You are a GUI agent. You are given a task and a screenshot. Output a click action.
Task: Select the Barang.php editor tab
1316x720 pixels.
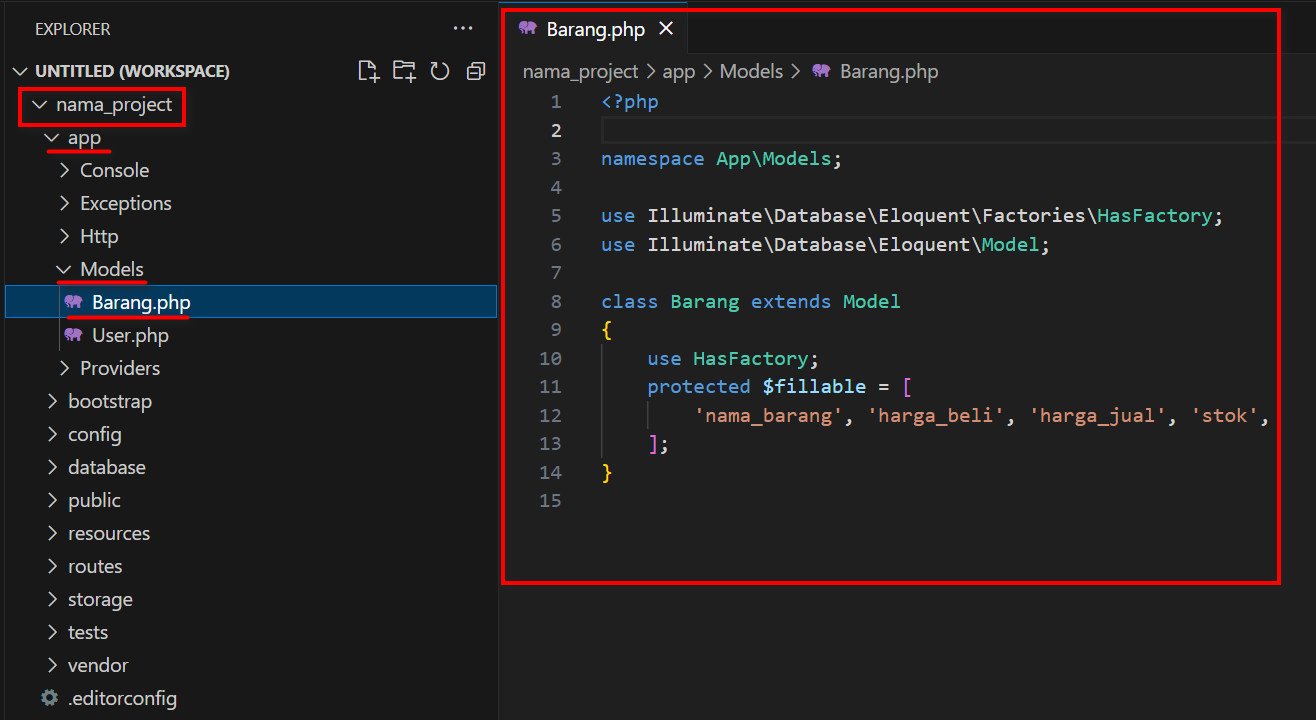tap(596, 29)
